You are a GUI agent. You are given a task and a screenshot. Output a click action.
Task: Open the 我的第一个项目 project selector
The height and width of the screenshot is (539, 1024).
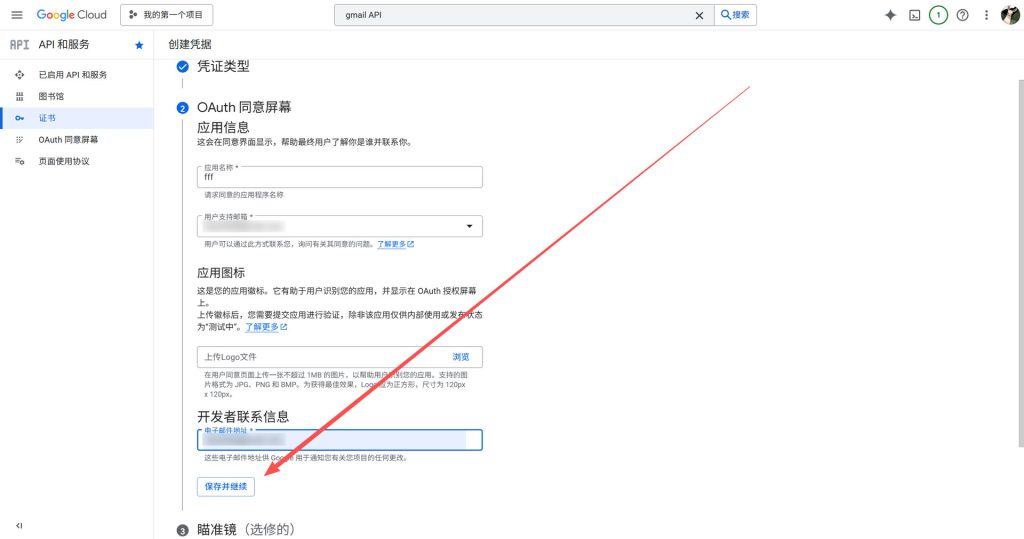(x=166, y=15)
